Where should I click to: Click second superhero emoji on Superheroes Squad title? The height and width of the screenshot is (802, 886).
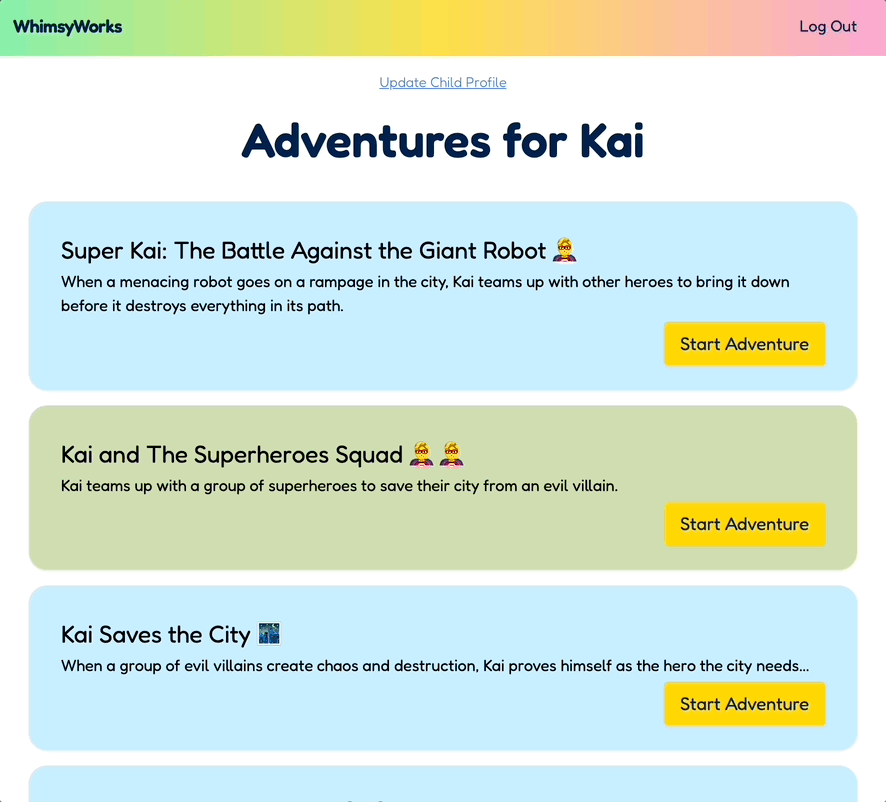pos(452,455)
